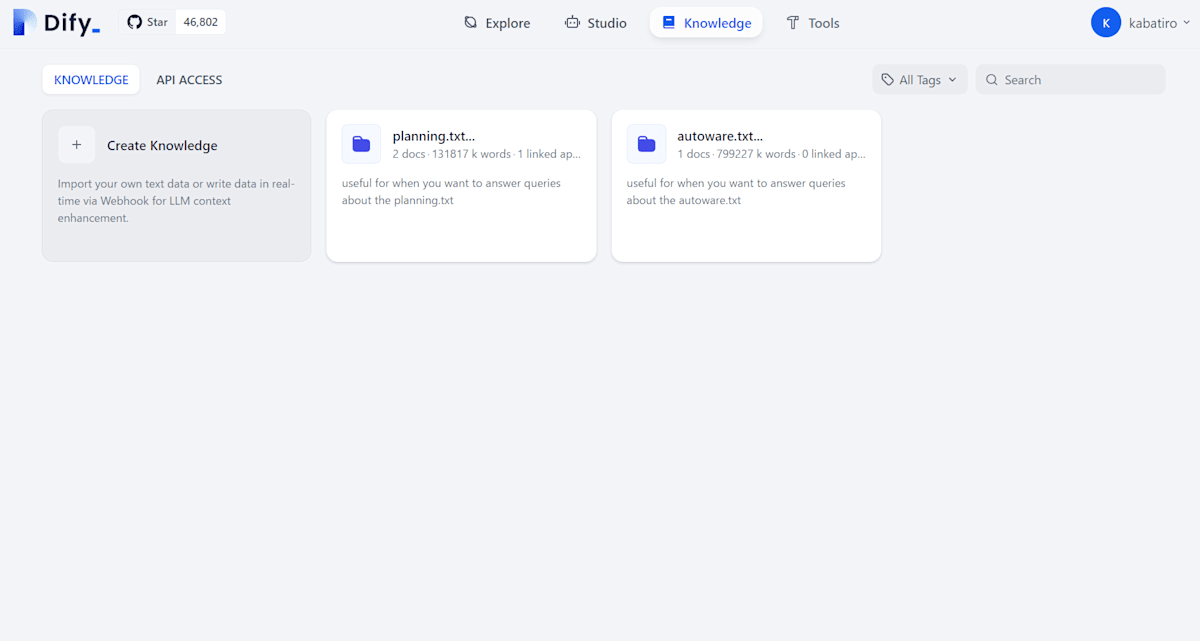Image resolution: width=1200 pixels, height=641 pixels.
Task: Select the KNOWLEDGE tab
Action: pos(91,79)
